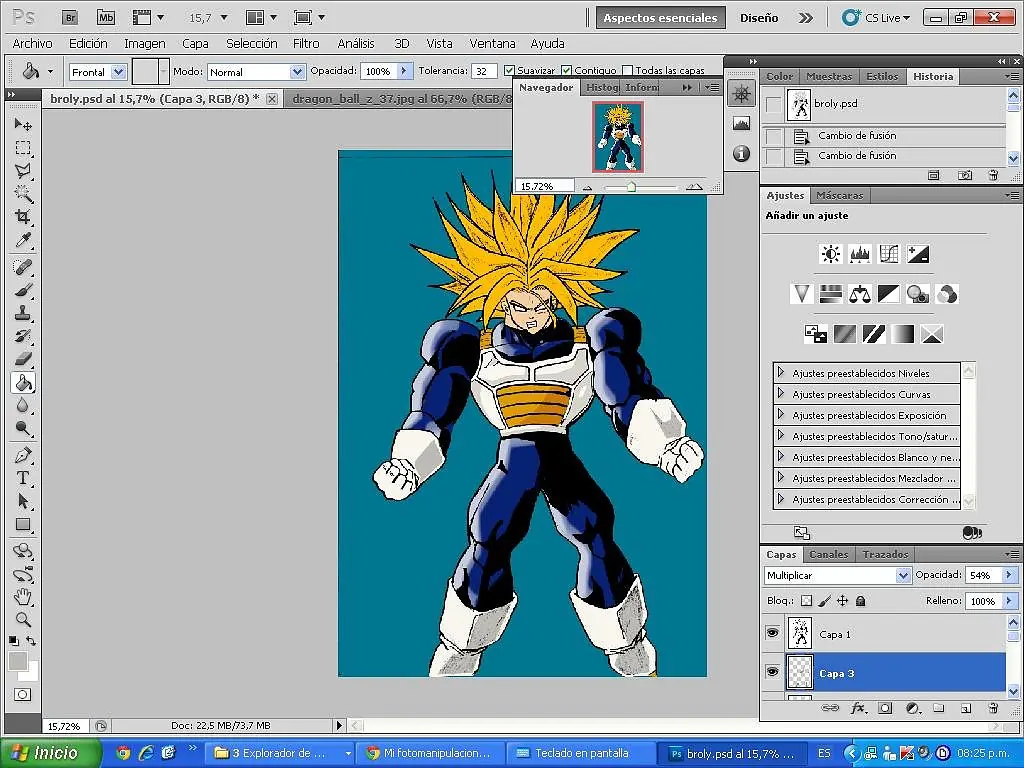The image size is (1024, 768).
Task: Select the Dodge tool
Action: point(23,428)
